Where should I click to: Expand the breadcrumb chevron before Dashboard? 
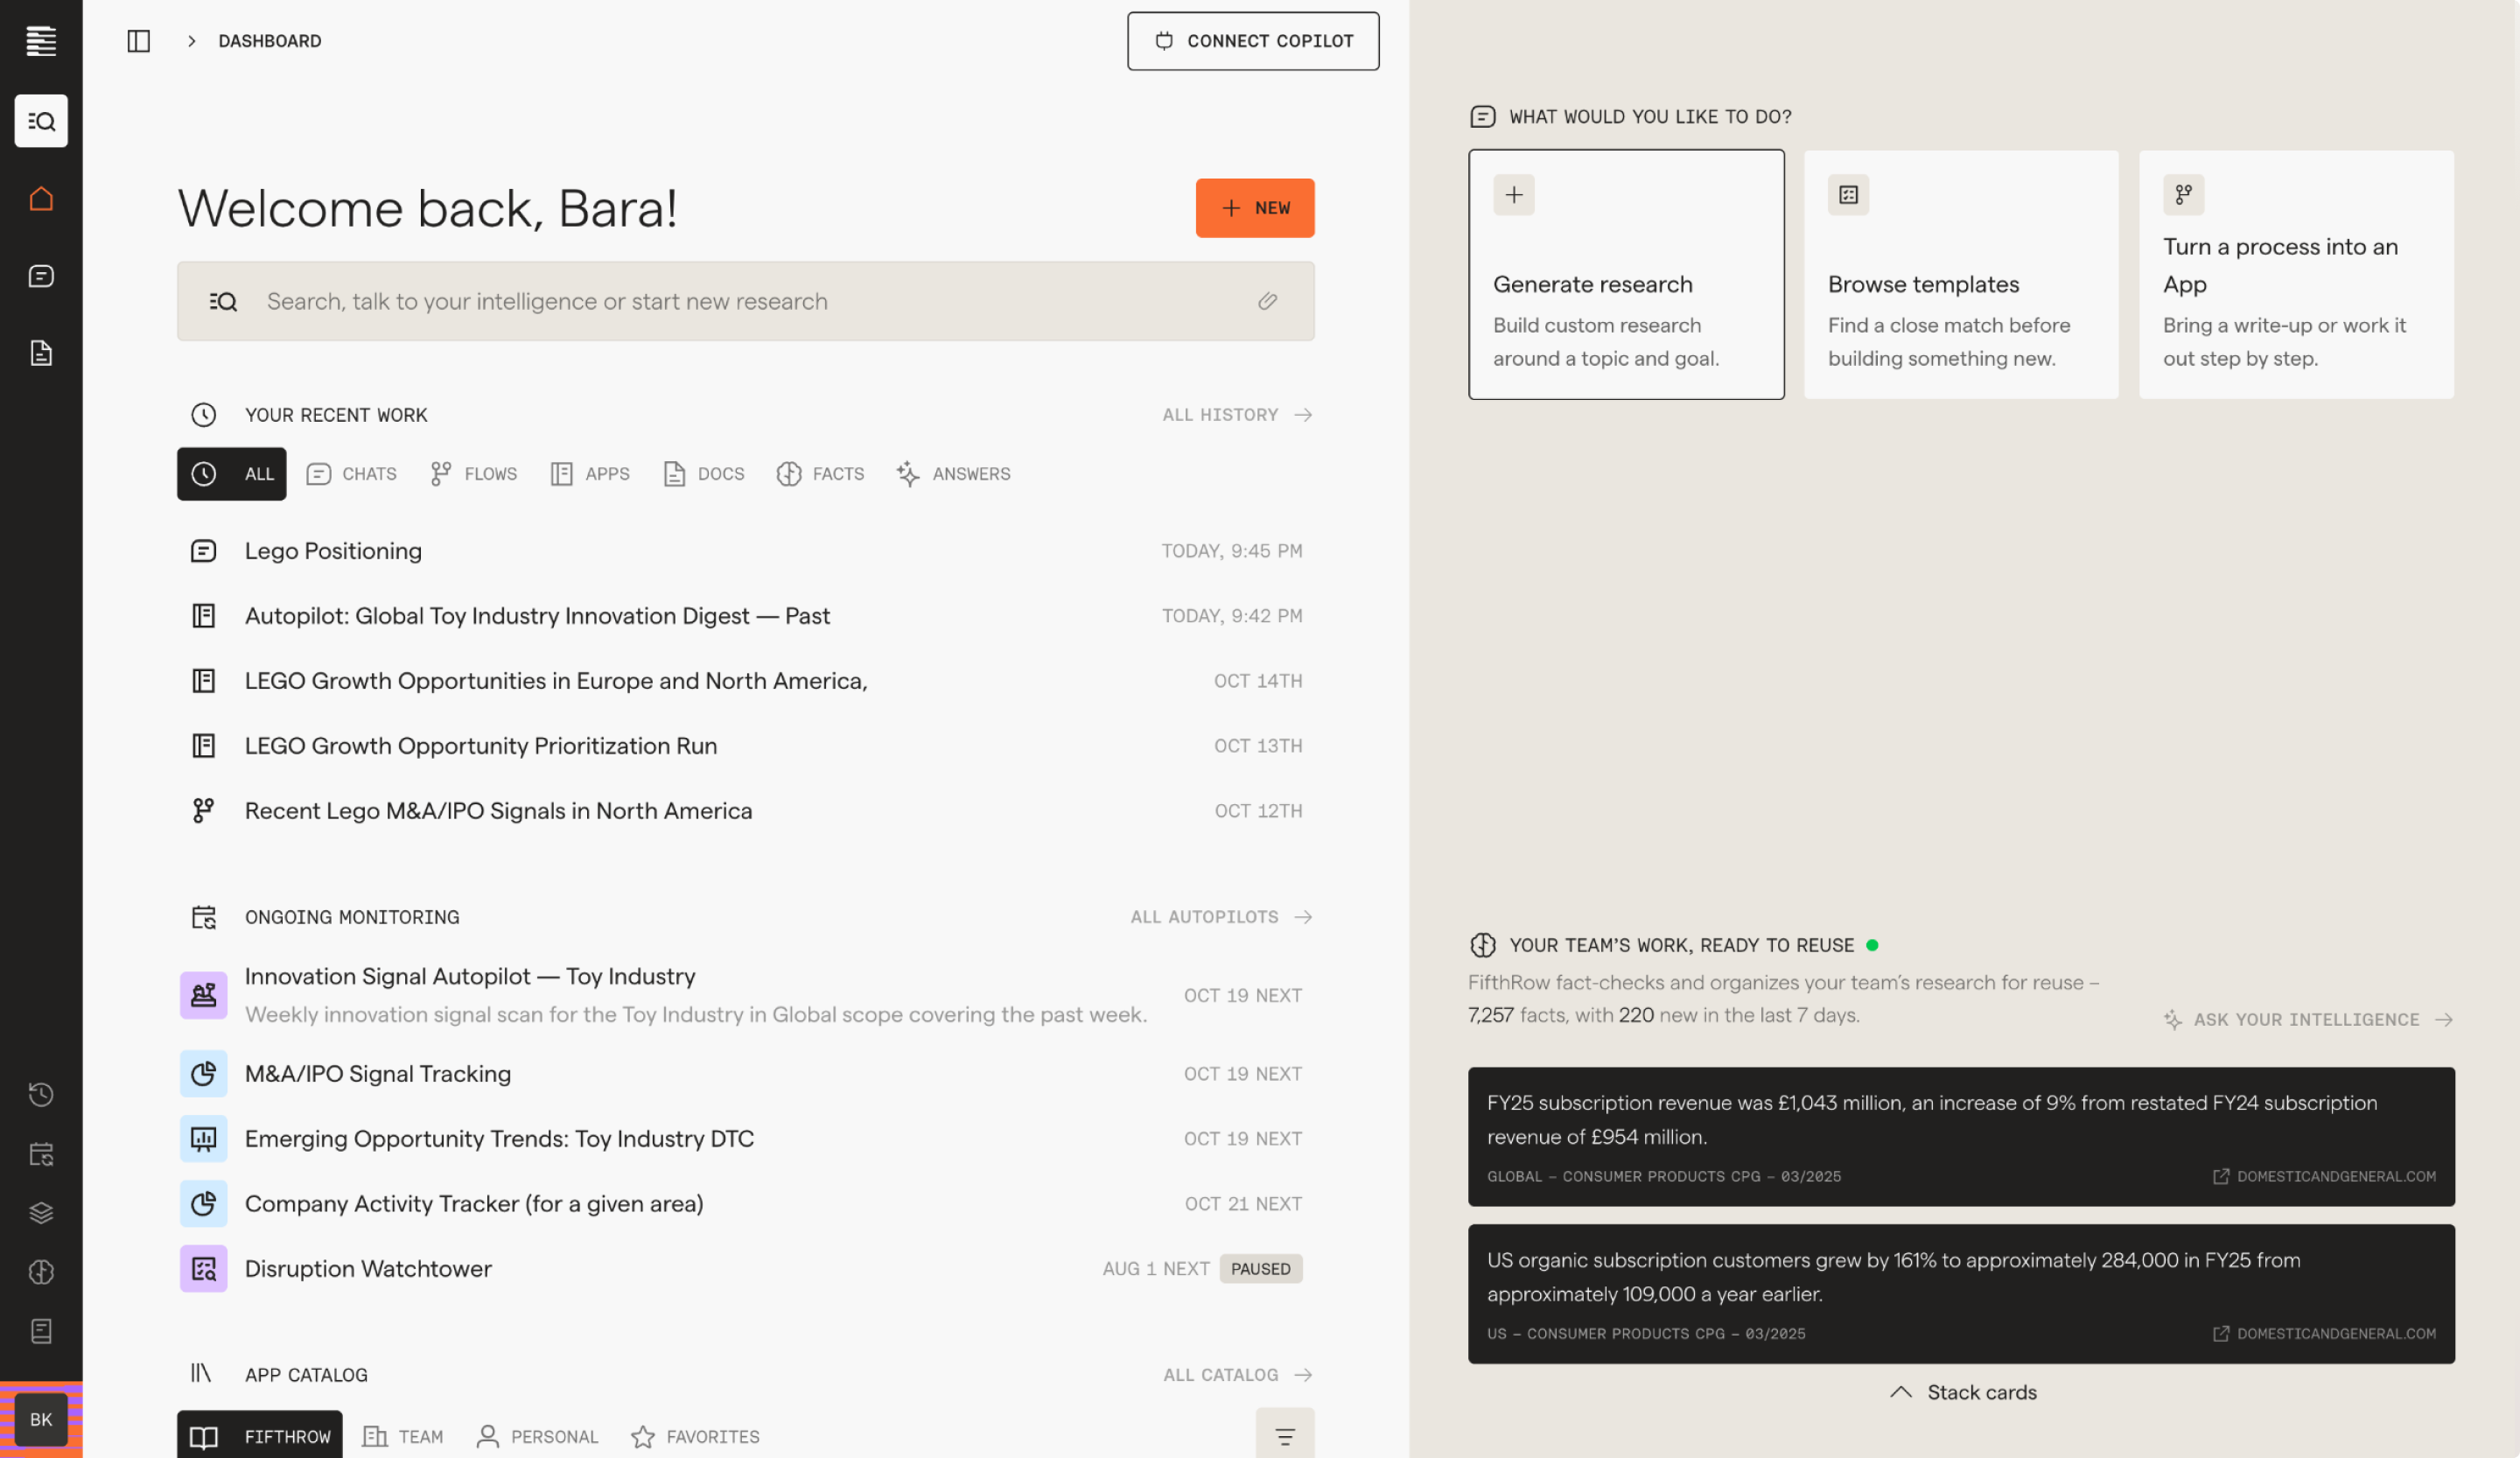pyautogui.click(x=191, y=41)
